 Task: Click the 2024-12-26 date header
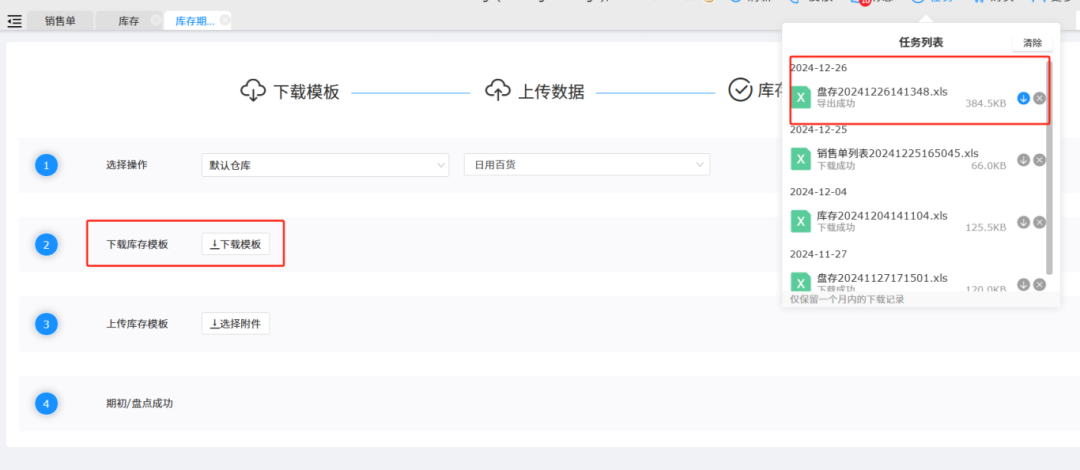(818, 68)
